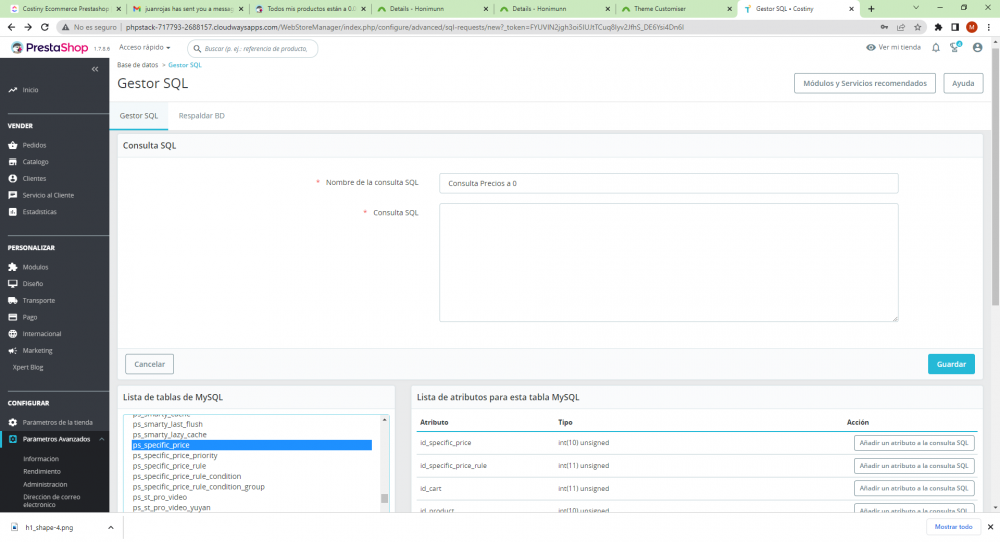Screen dimensions: 1000x542
Task: Open Chrome profile avatar M
Action: click(971, 27)
